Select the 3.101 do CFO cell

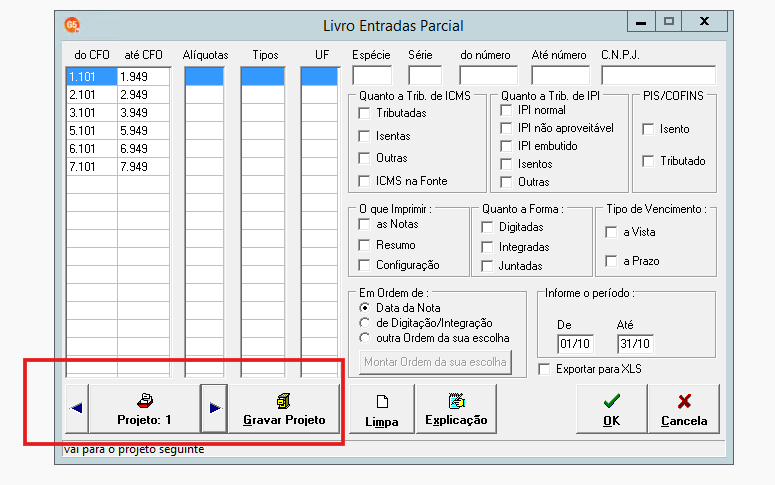point(92,113)
